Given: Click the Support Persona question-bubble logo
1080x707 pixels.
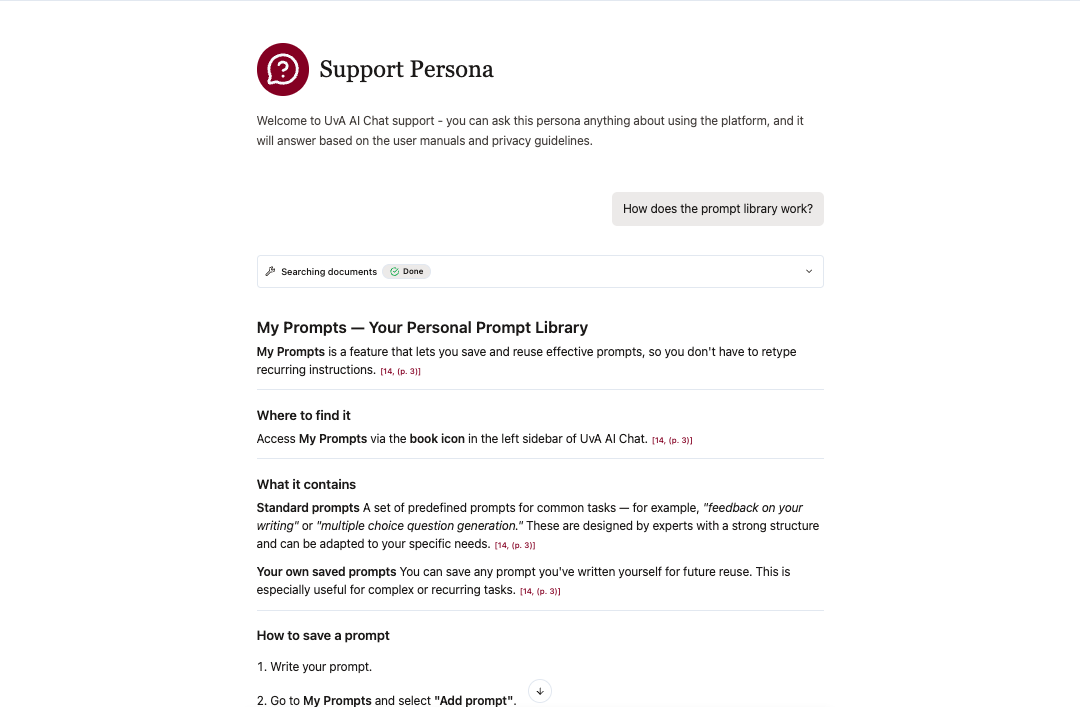Looking at the screenshot, I should click(282, 70).
